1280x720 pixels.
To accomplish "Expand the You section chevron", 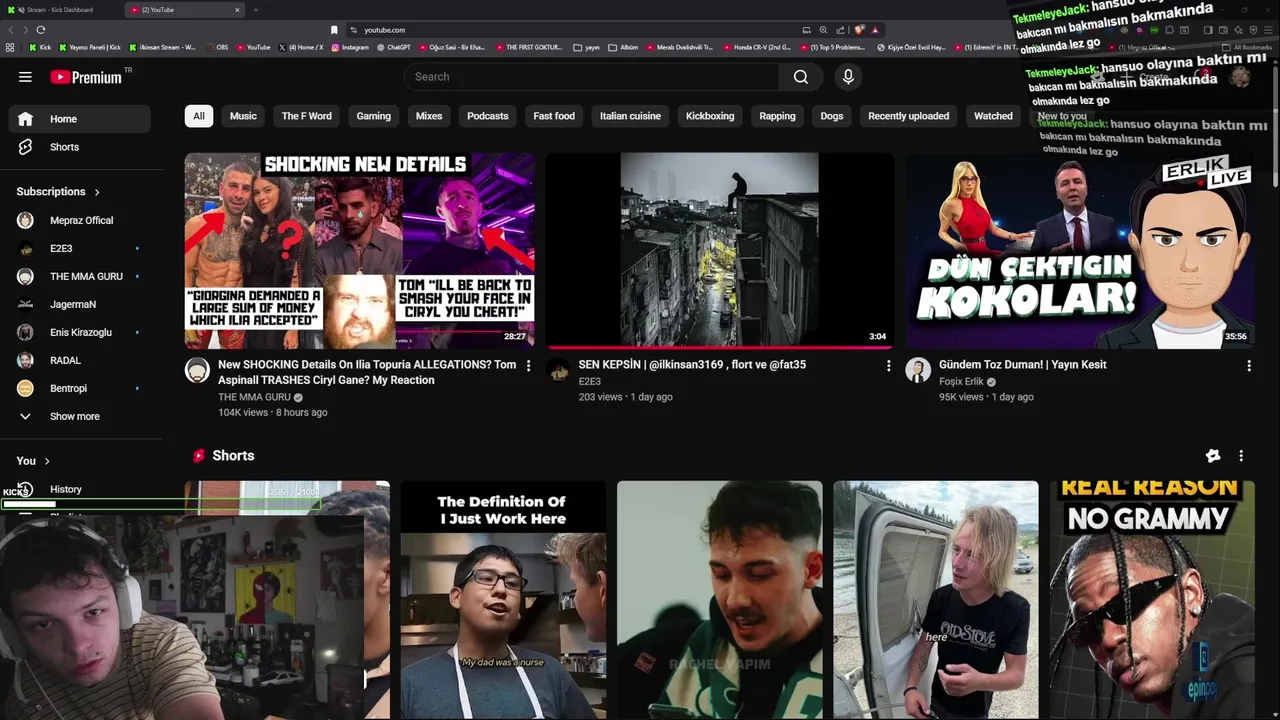I will (46, 461).
